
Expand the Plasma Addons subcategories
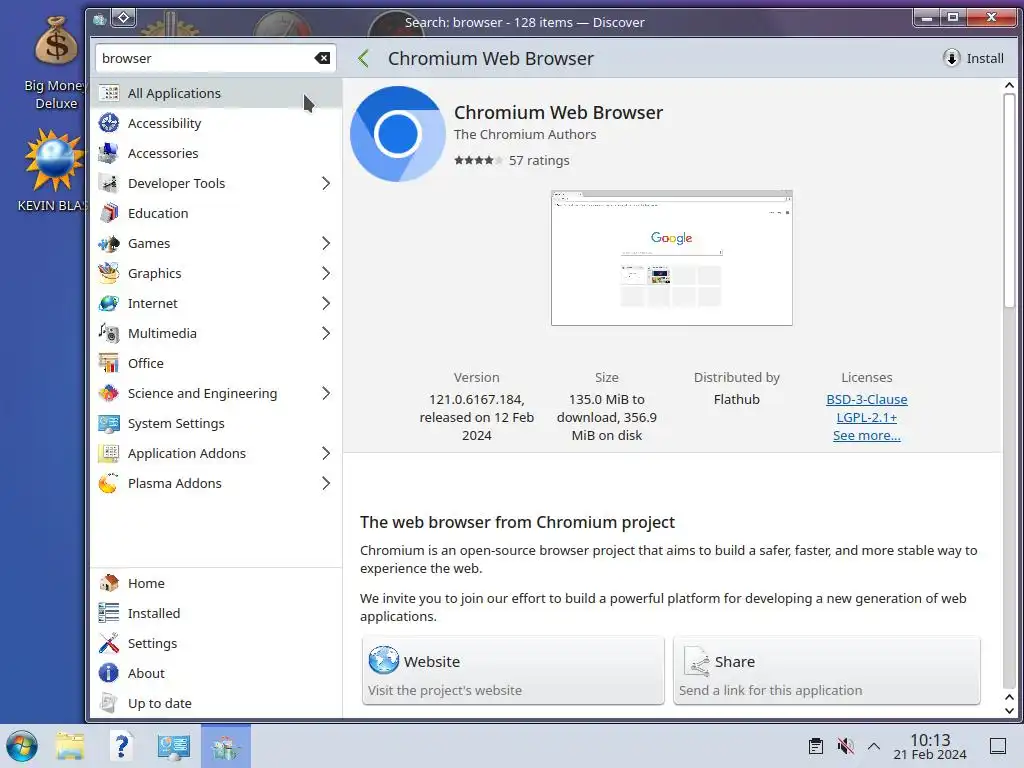[326, 484]
